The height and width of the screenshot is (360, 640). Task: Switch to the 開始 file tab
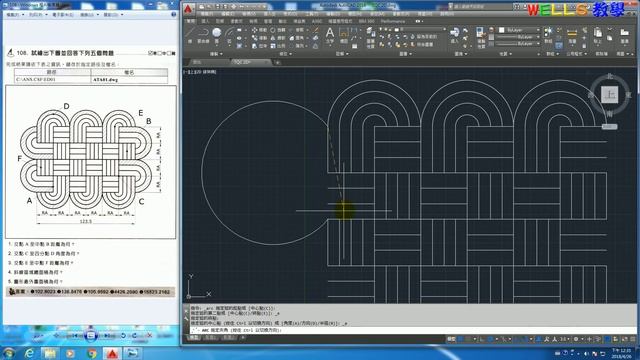(x=197, y=62)
